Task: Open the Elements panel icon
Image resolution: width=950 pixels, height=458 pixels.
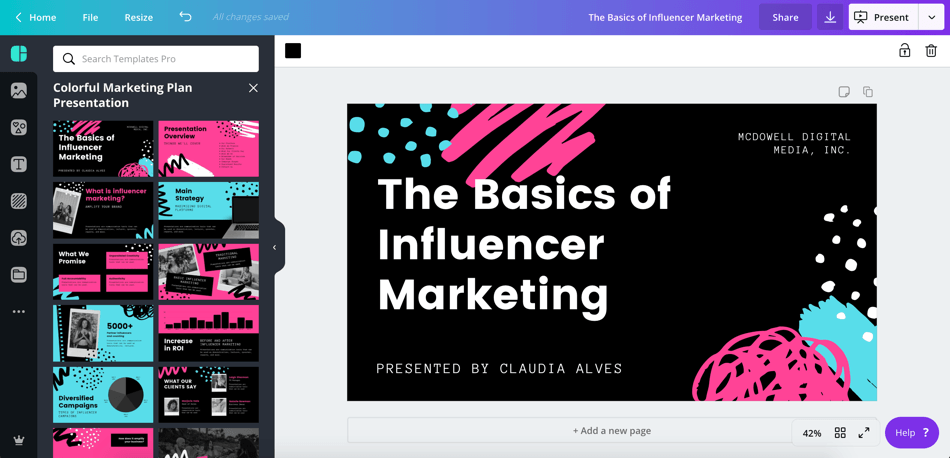Action: point(19,127)
